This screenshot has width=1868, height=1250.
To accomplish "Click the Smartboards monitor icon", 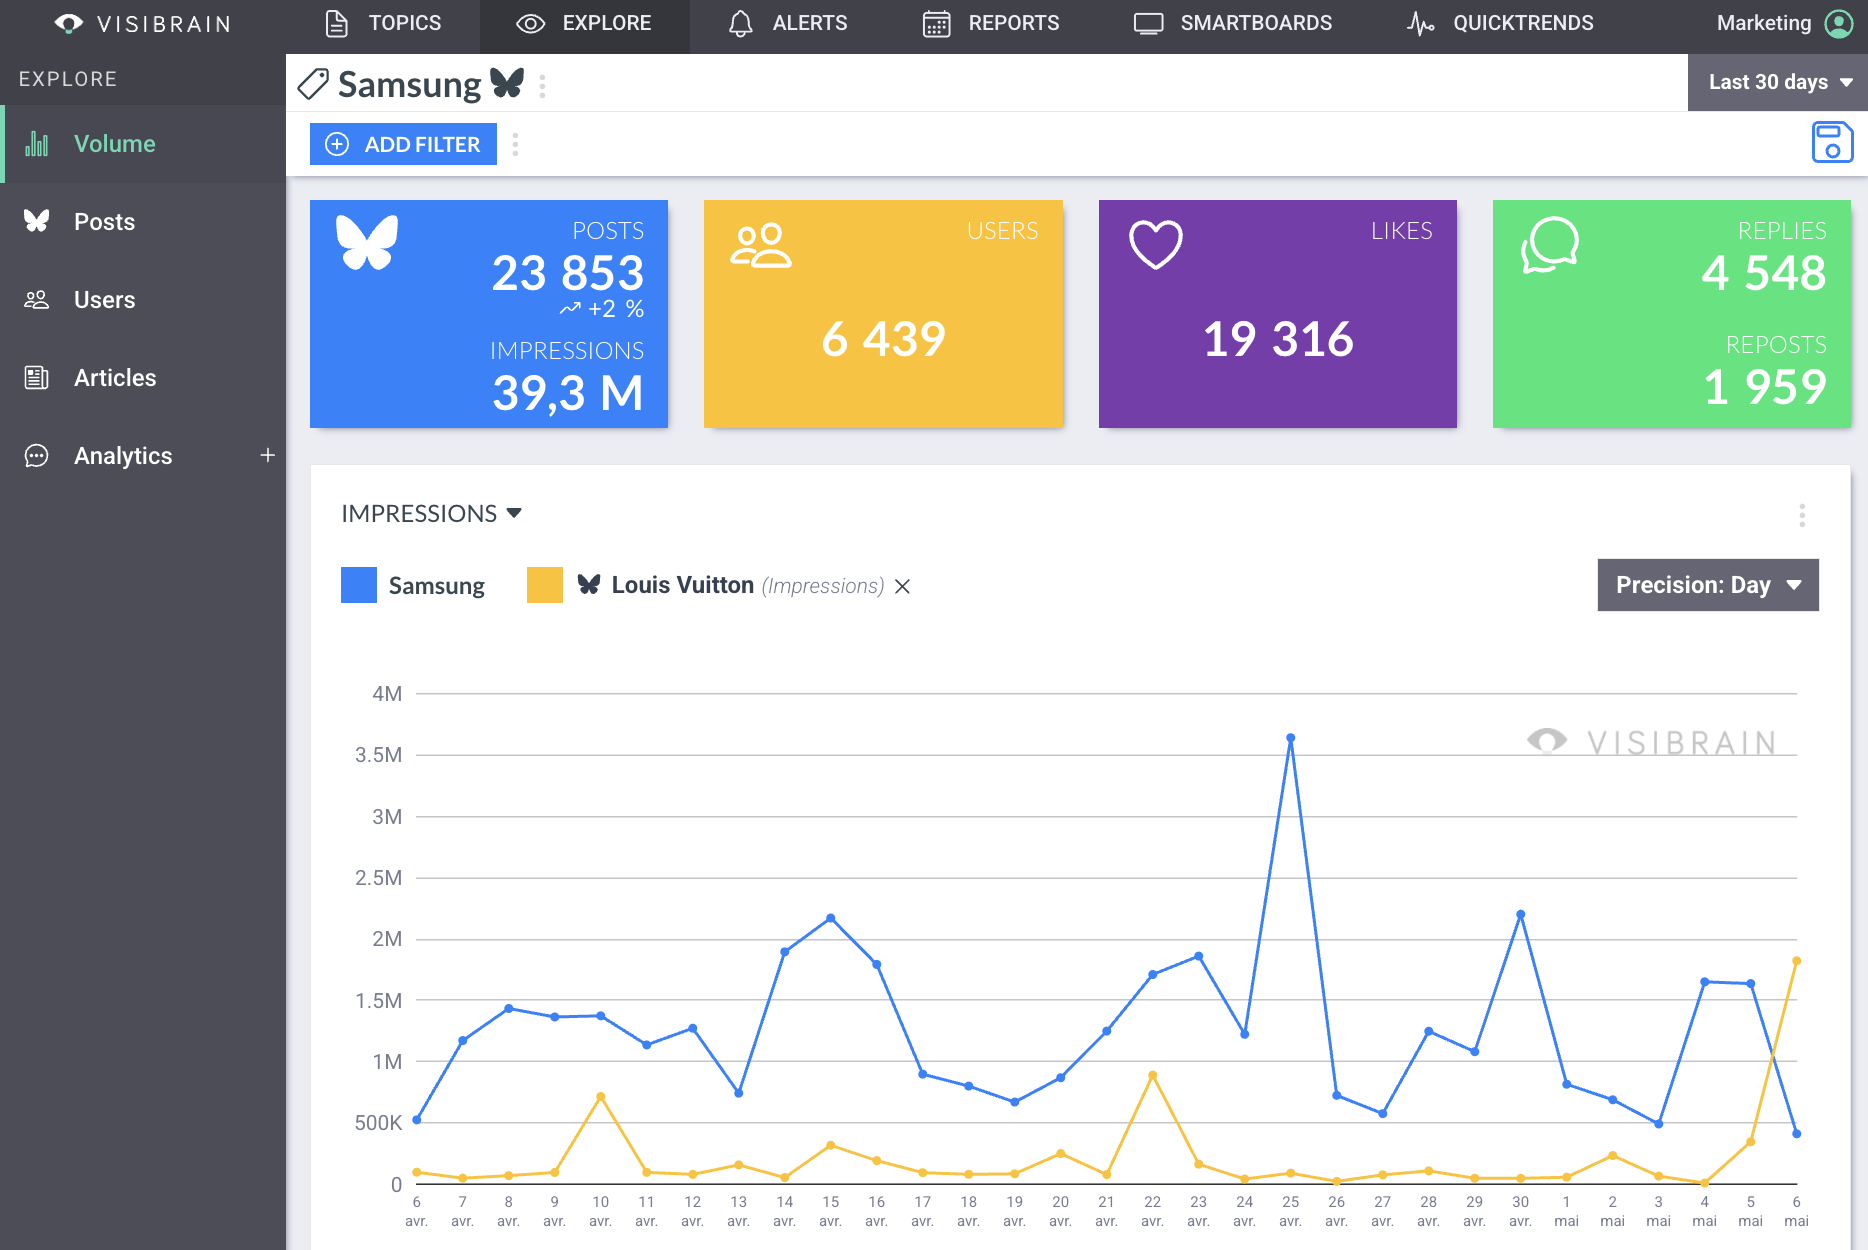I will [x=1148, y=23].
